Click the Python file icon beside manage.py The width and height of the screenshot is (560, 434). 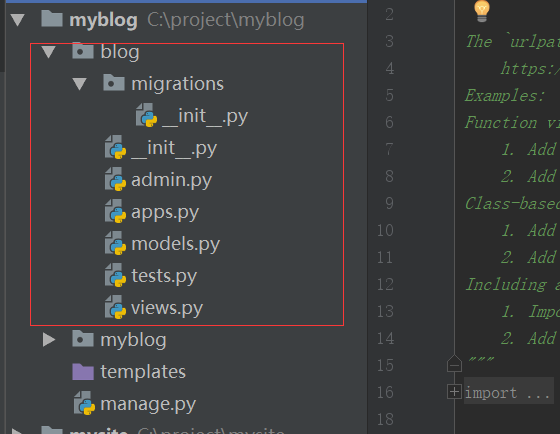pyautogui.click(x=84, y=403)
